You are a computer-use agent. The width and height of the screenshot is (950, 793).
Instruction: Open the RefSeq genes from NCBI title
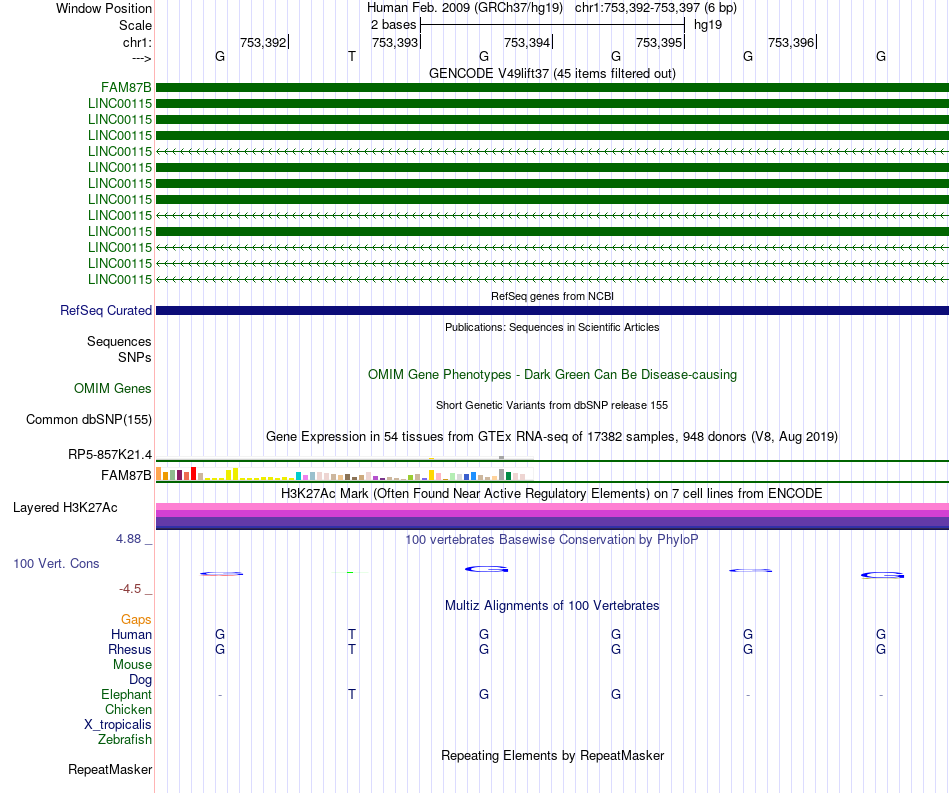[552, 296]
